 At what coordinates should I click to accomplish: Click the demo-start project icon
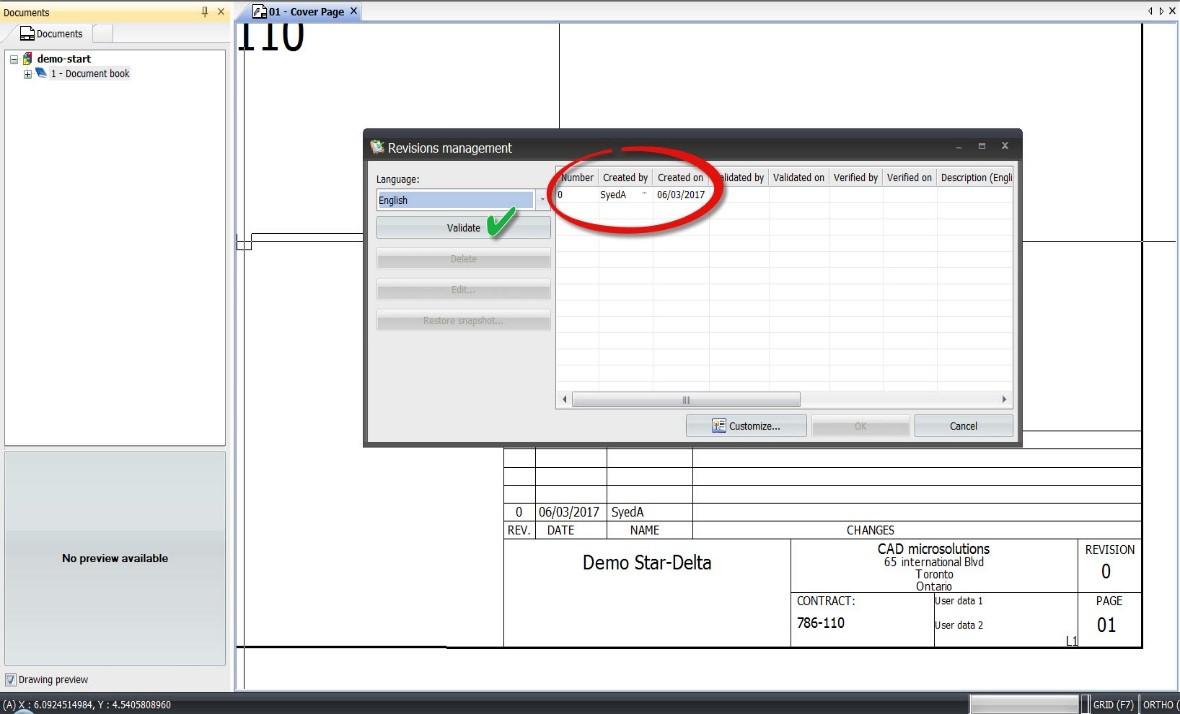coord(28,58)
